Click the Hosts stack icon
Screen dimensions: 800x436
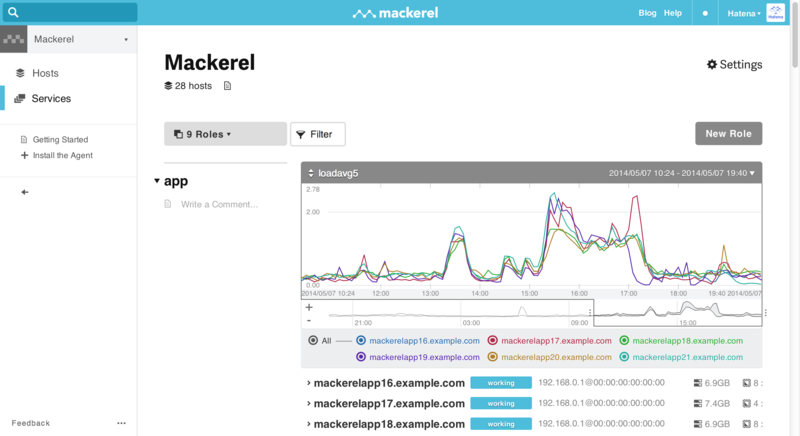click(20, 73)
